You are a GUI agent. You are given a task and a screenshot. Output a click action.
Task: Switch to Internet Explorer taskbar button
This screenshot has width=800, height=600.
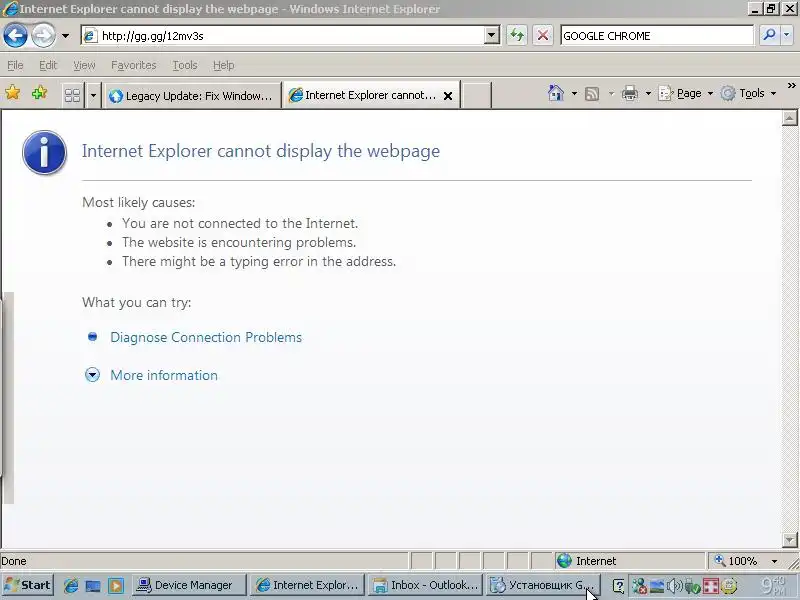[x=308, y=585]
